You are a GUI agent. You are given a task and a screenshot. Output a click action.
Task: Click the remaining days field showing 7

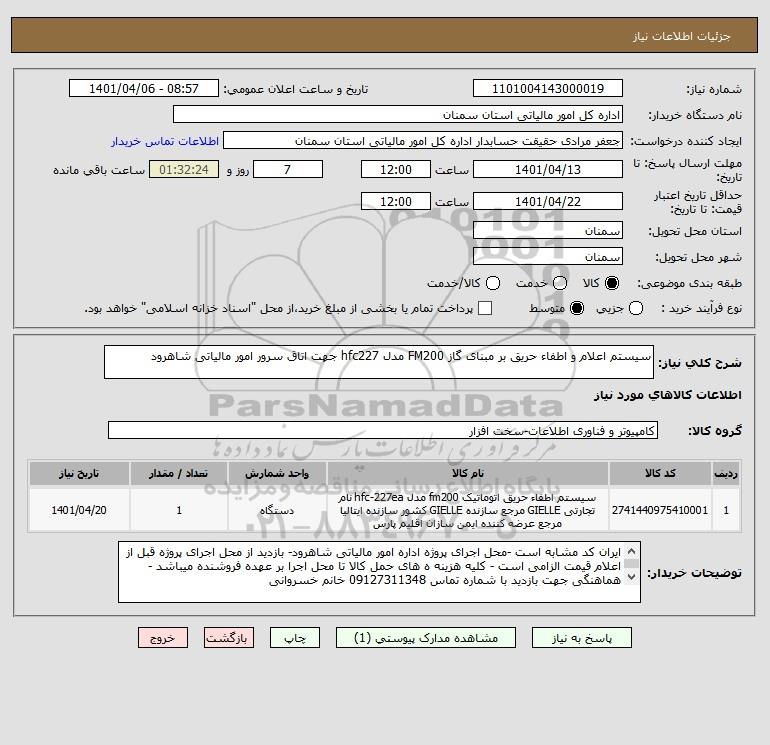pos(288,169)
